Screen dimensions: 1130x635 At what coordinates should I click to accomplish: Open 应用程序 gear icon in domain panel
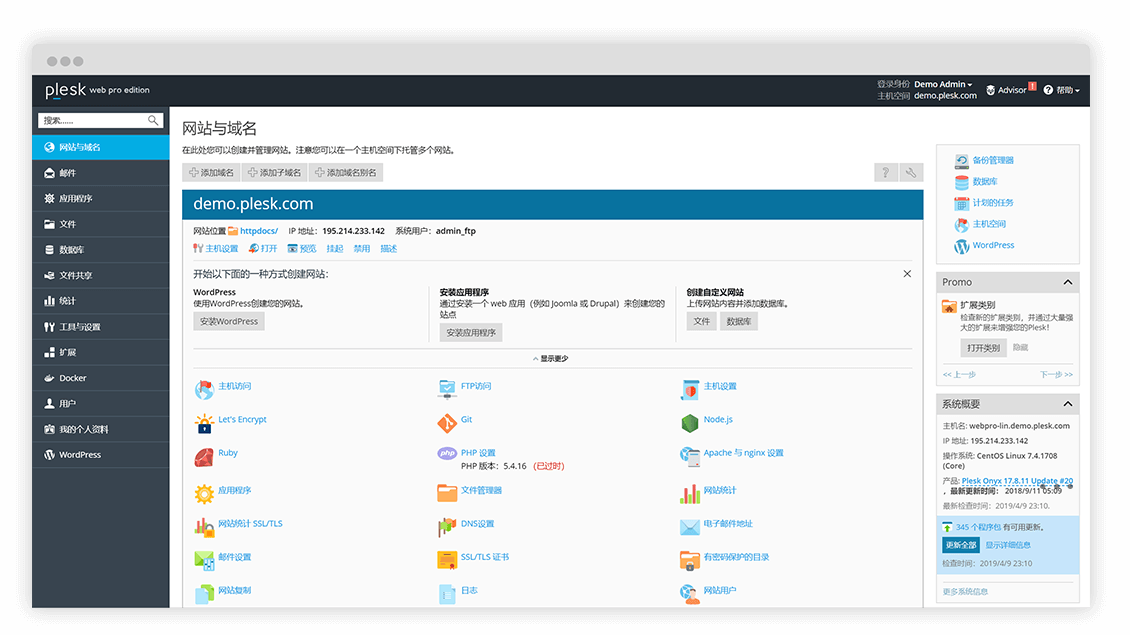(x=205, y=494)
